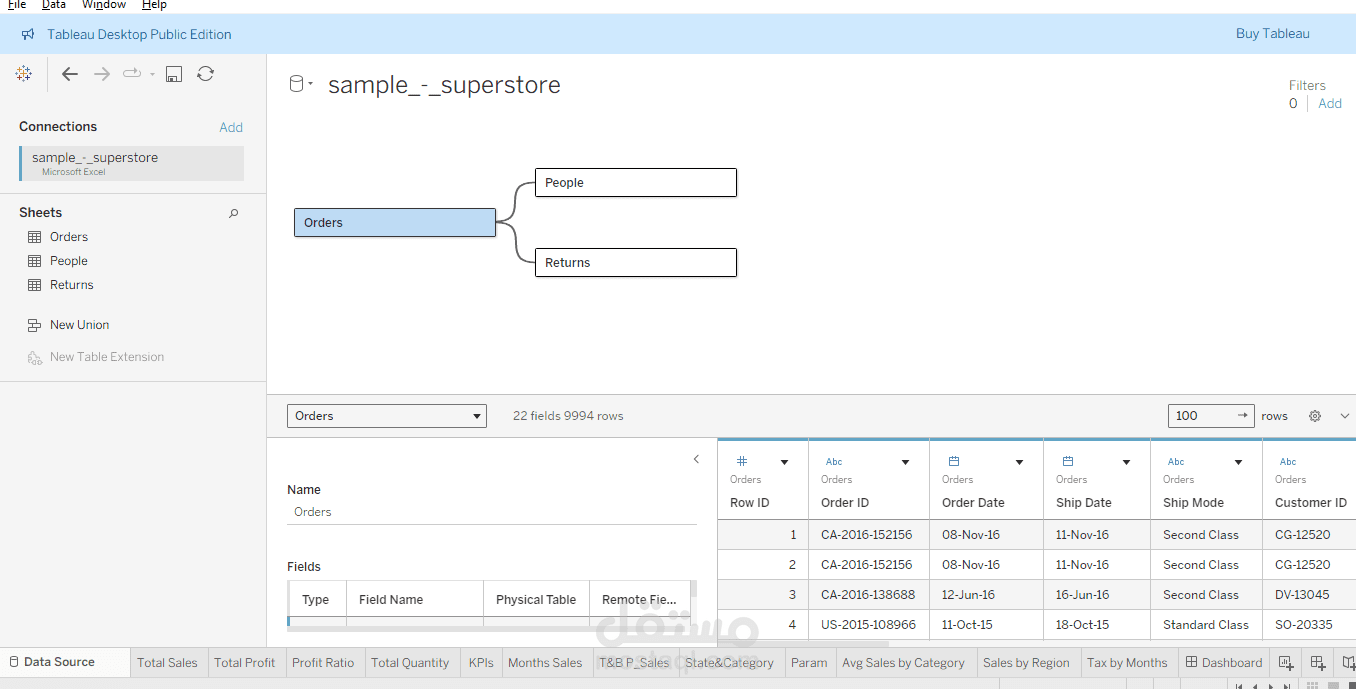Add a new story

(1348, 662)
